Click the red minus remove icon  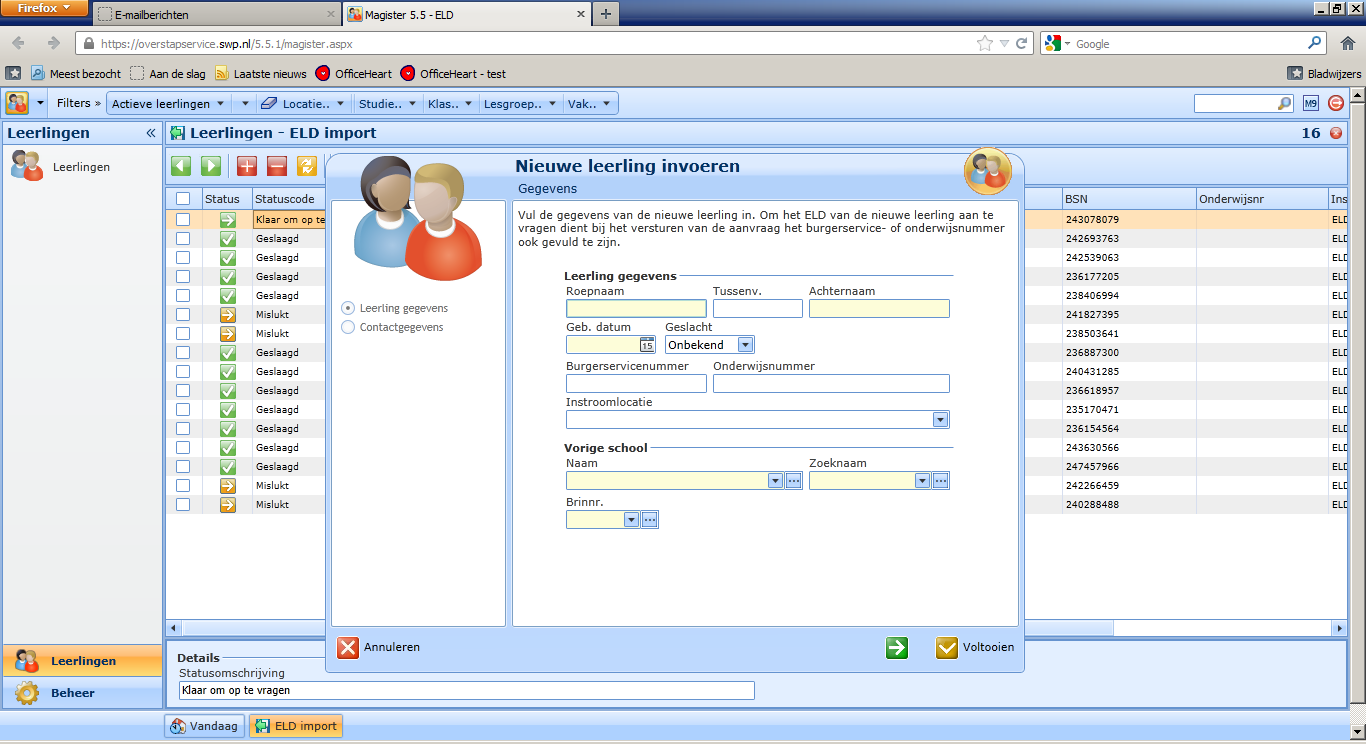point(277,166)
